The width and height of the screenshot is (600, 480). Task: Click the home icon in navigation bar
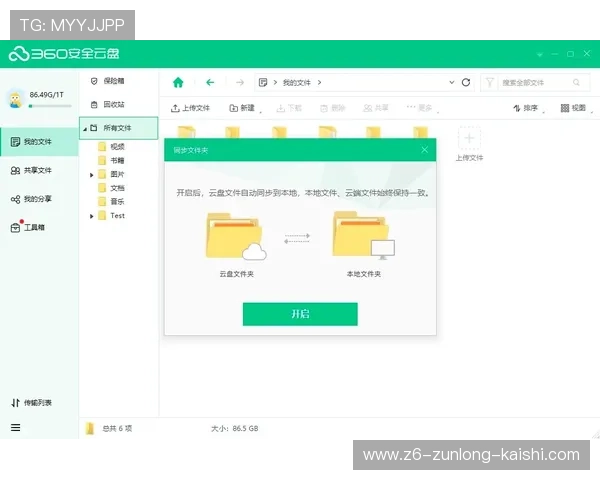178,82
